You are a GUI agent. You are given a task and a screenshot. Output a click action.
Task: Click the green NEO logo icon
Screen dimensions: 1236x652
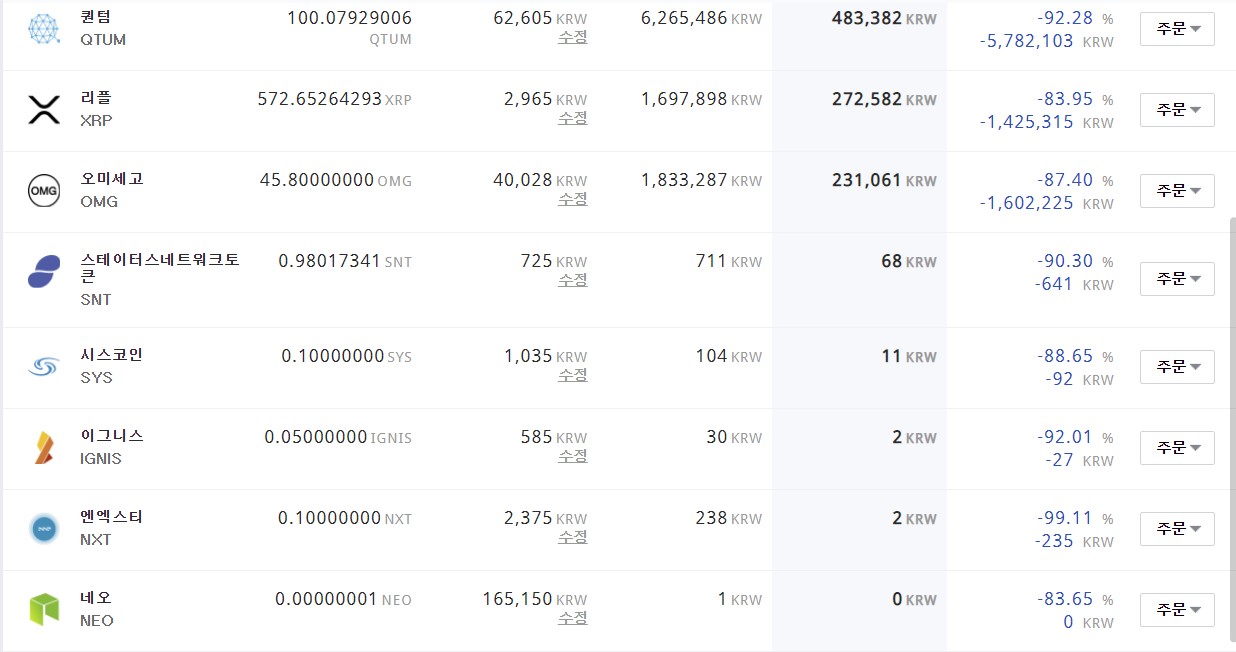point(44,609)
